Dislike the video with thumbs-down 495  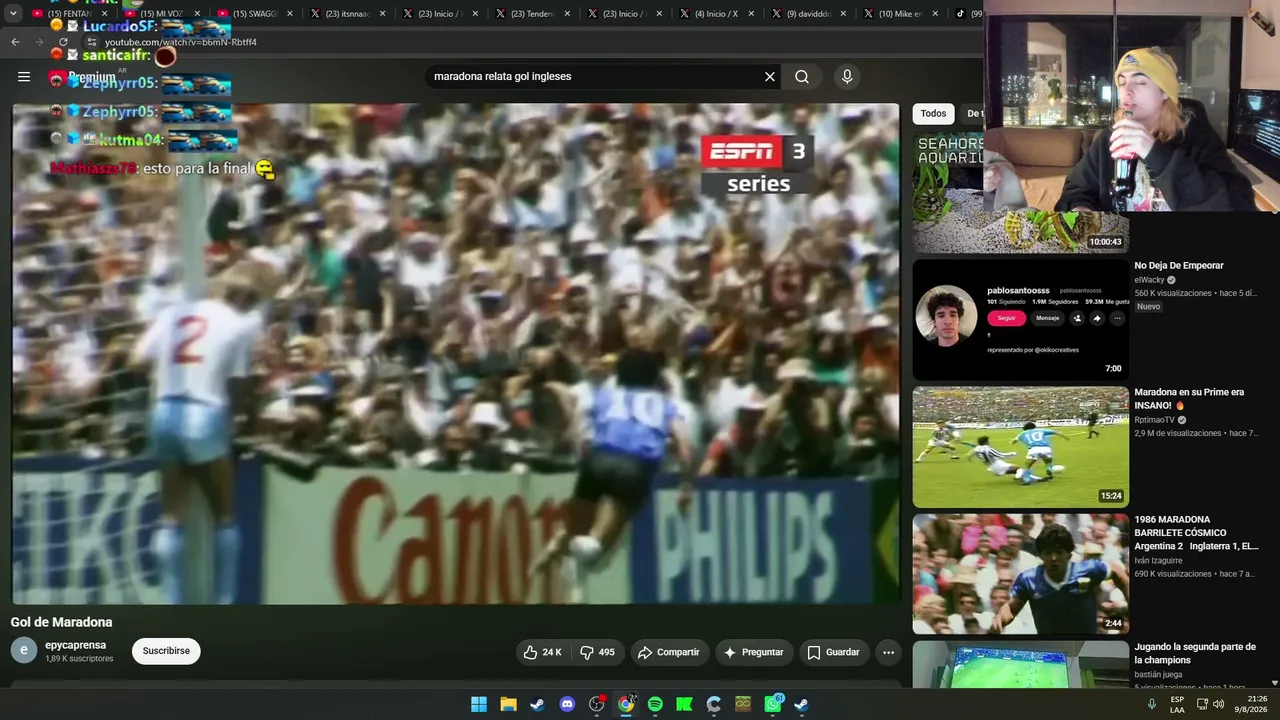tap(598, 652)
